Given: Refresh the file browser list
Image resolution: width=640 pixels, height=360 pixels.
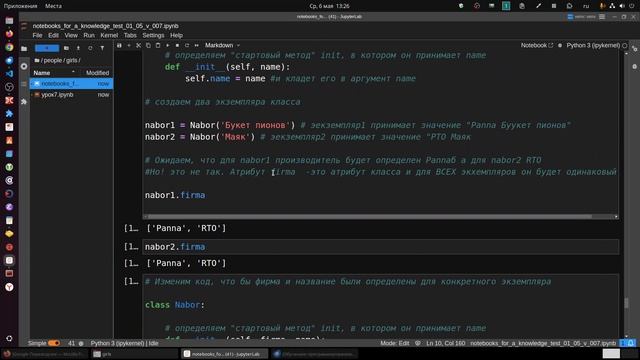Looking at the screenshot, I should (x=90, y=48).
